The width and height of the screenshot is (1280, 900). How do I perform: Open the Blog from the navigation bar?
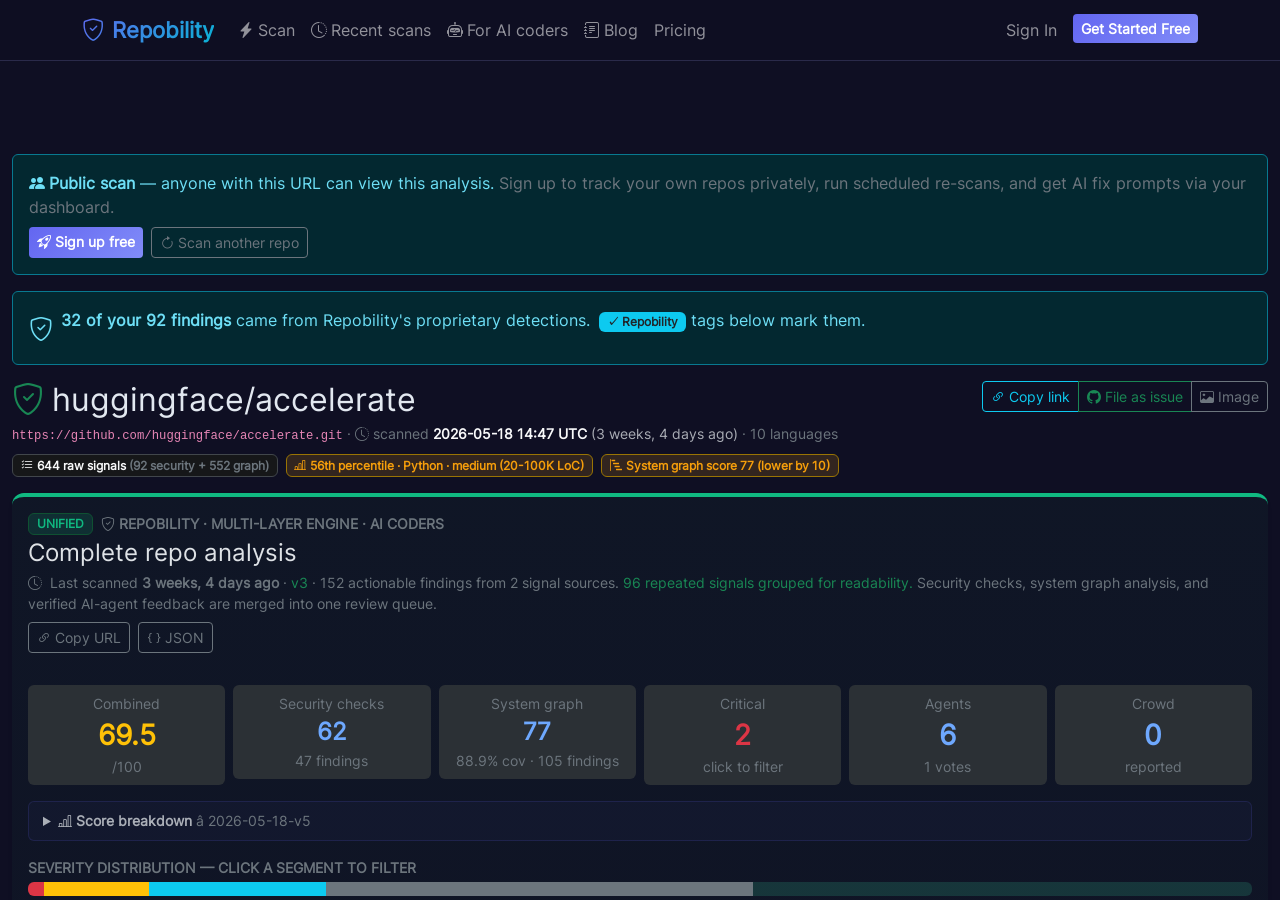pyautogui.click(x=611, y=30)
